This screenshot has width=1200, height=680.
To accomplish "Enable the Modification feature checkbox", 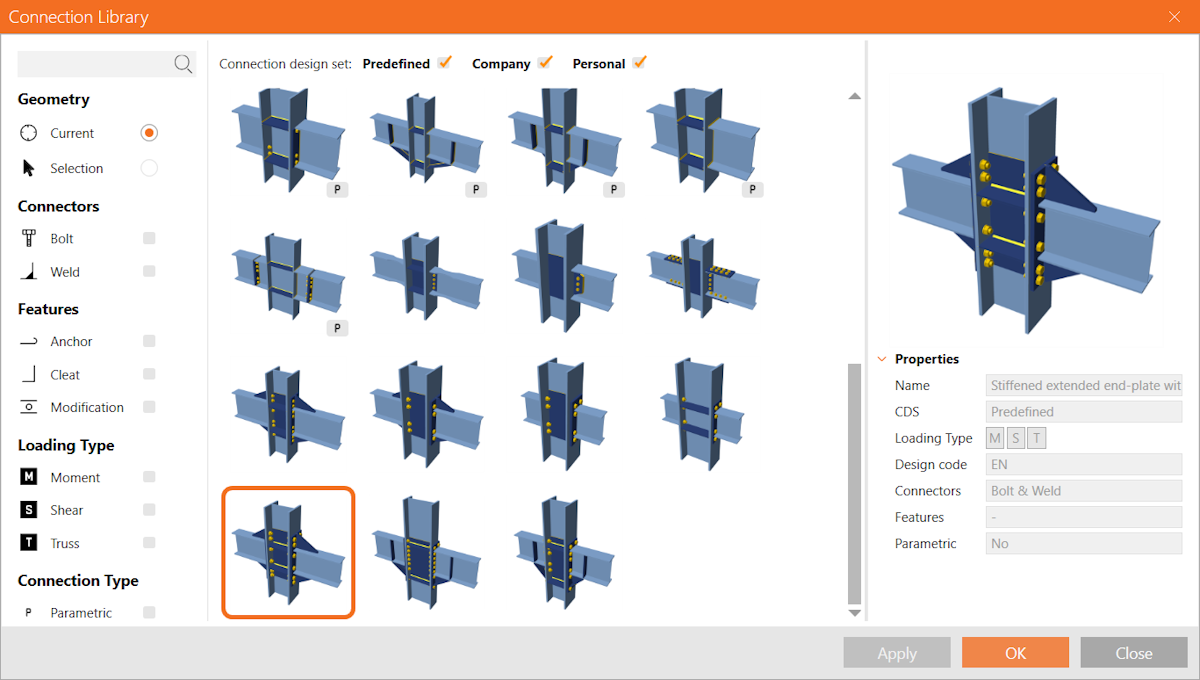I will click(x=149, y=406).
